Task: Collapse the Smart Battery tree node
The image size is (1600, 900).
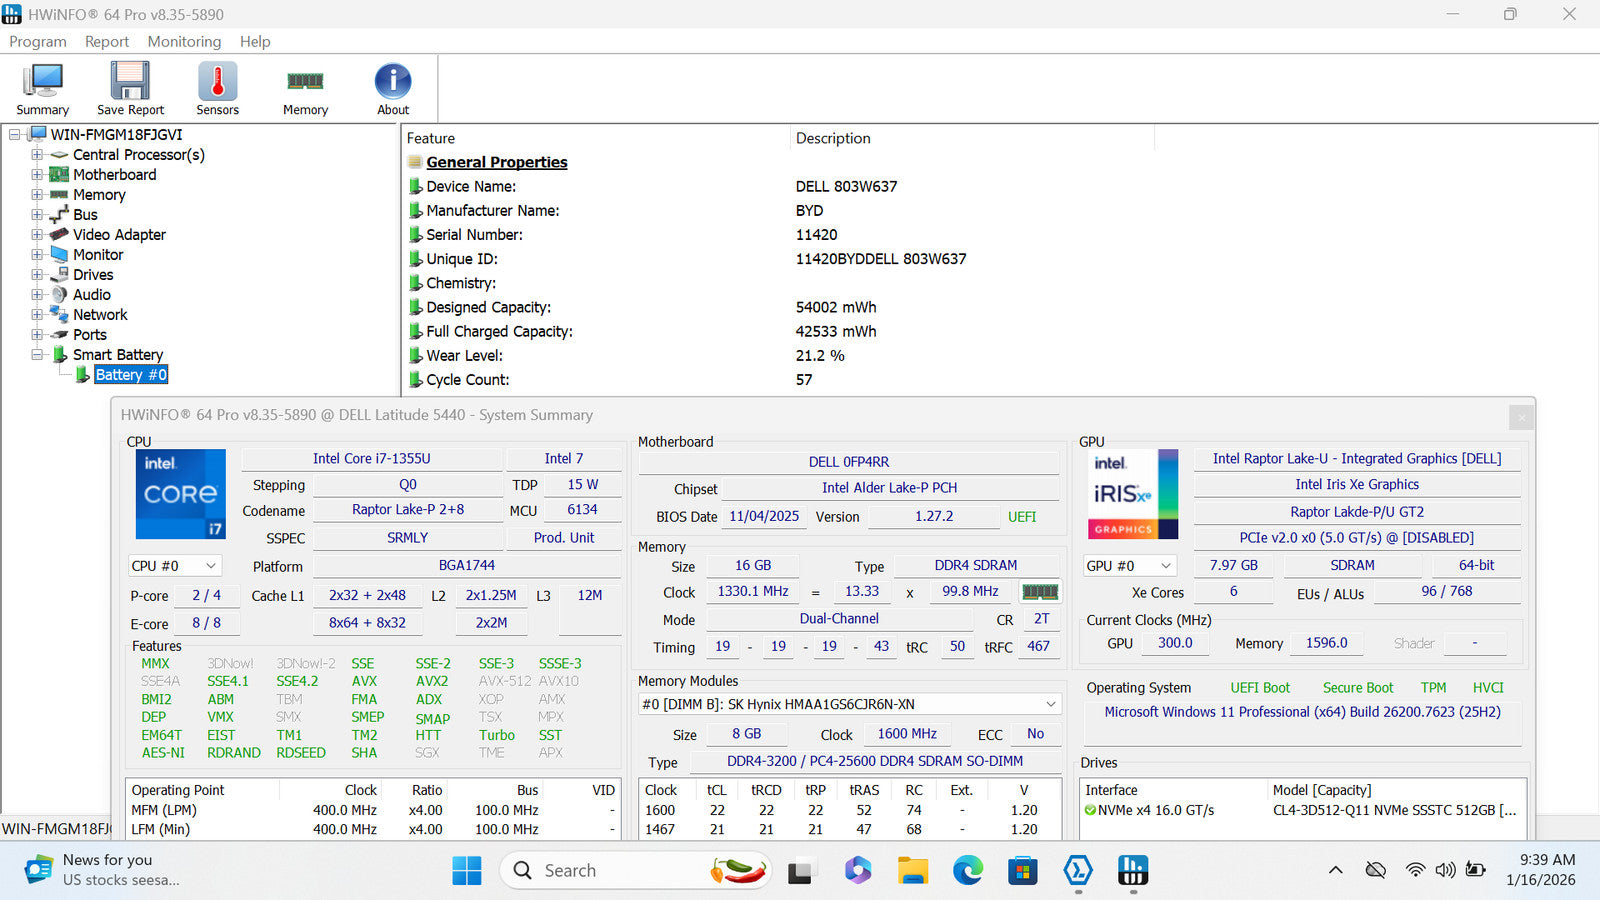Action: (37, 355)
